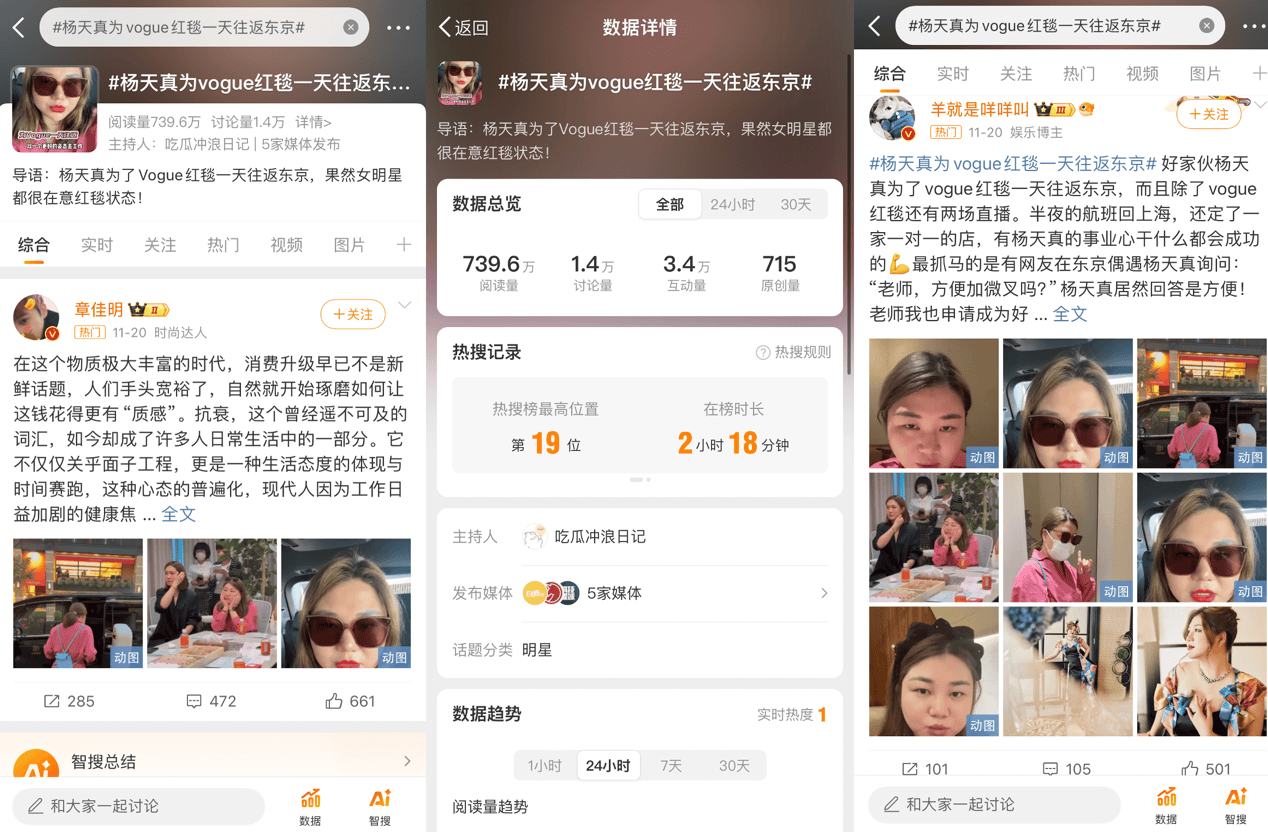
Task: Open 数据 icon in right panel bottom bar
Action: tap(1167, 805)
